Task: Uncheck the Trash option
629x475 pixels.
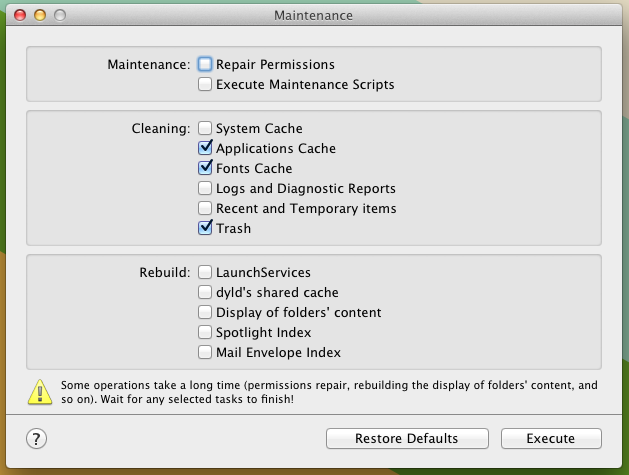Action: pyautogui.click(x=205, y=228)
